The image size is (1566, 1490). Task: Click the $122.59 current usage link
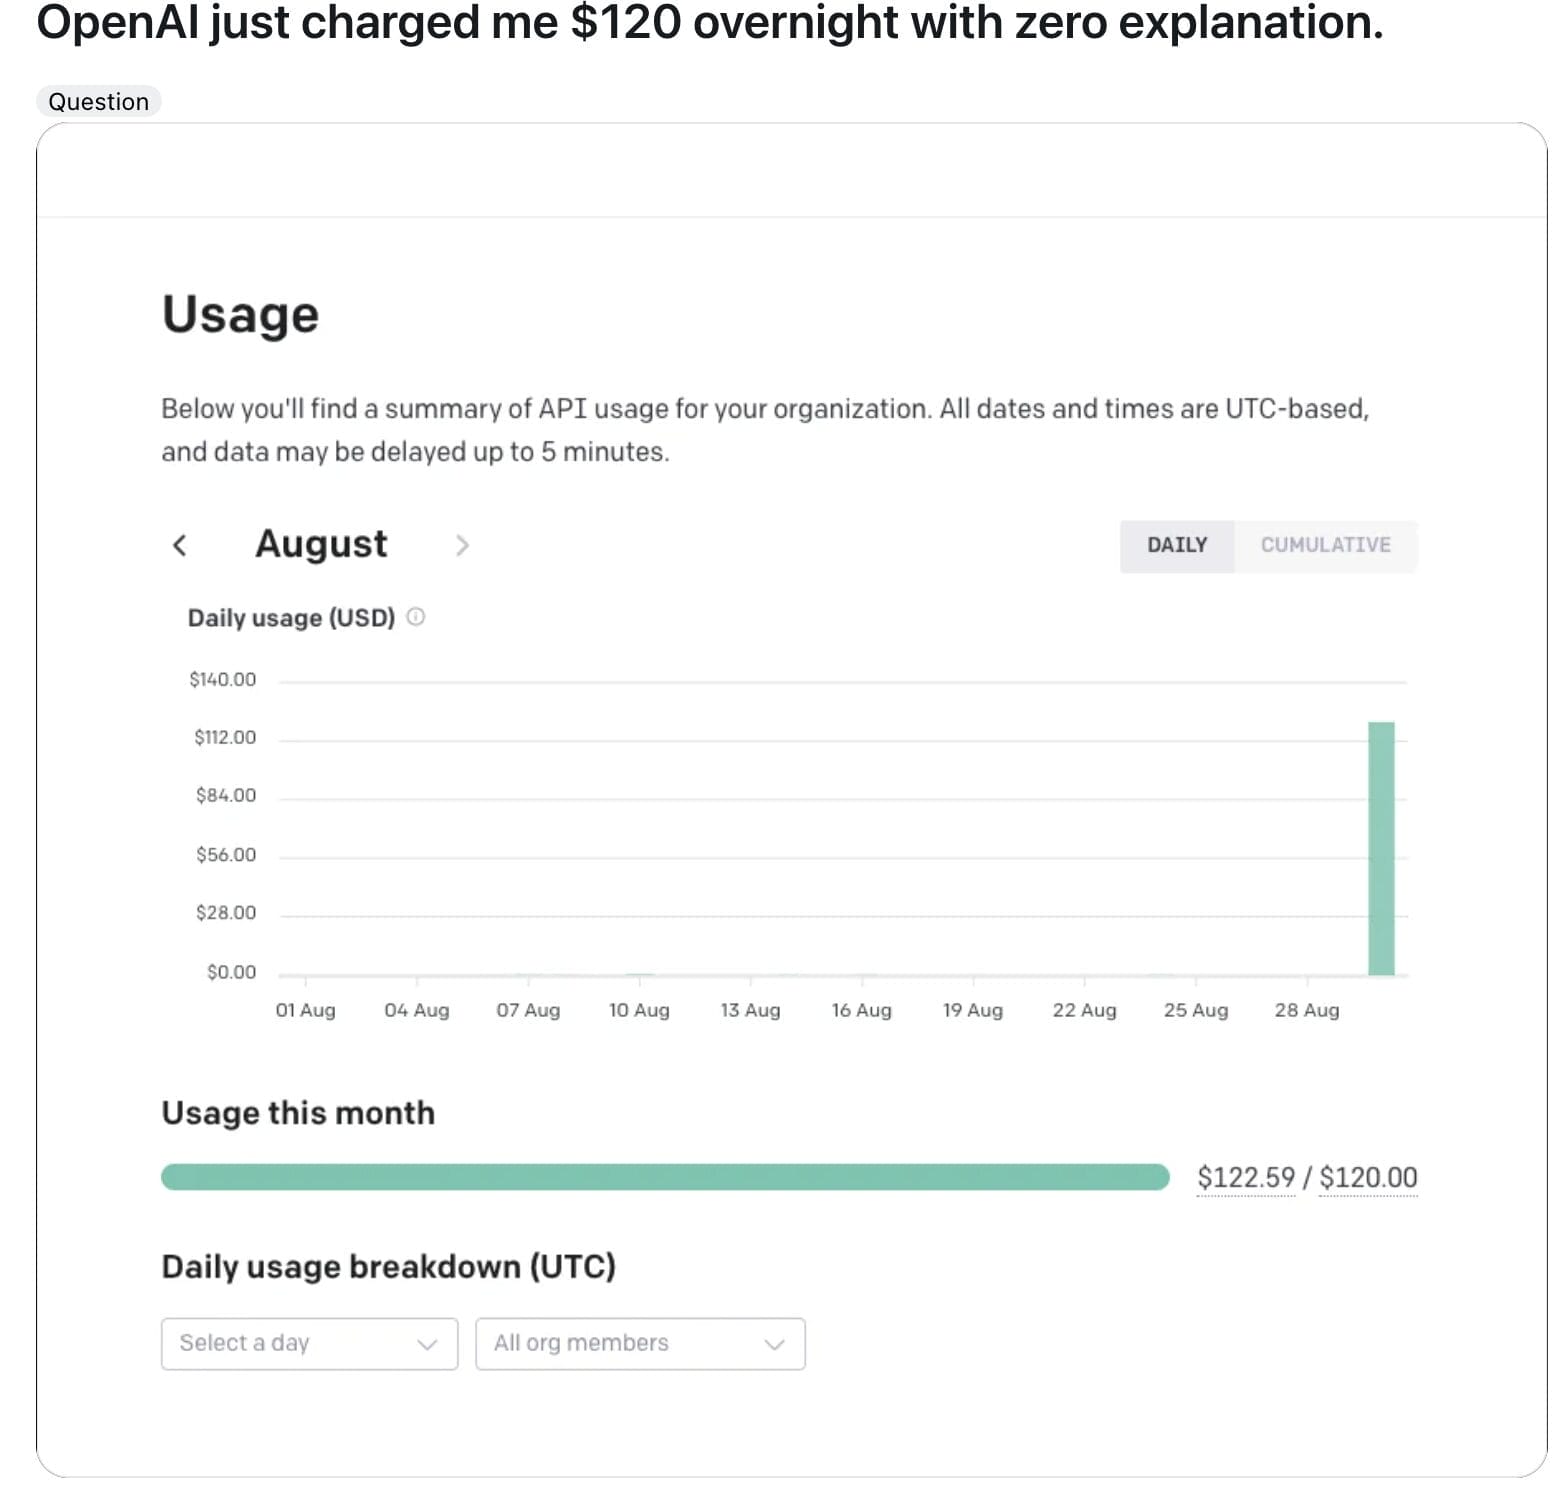pos(1246,1177)
